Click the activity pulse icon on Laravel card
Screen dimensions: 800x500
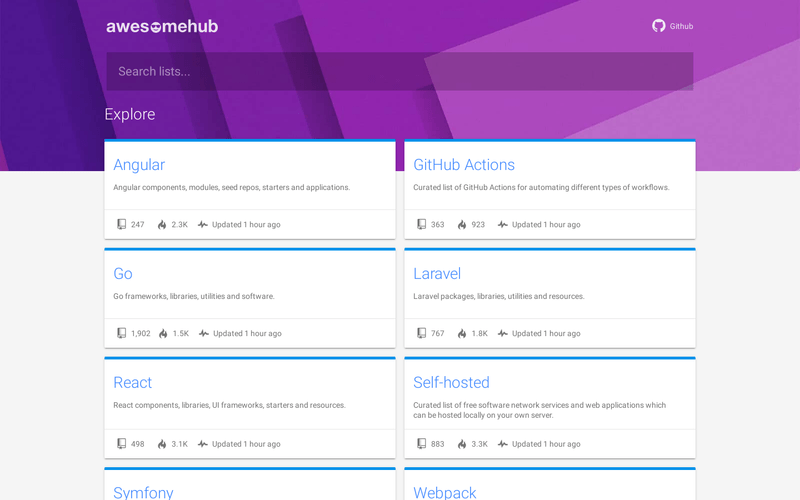click(503, 334)
